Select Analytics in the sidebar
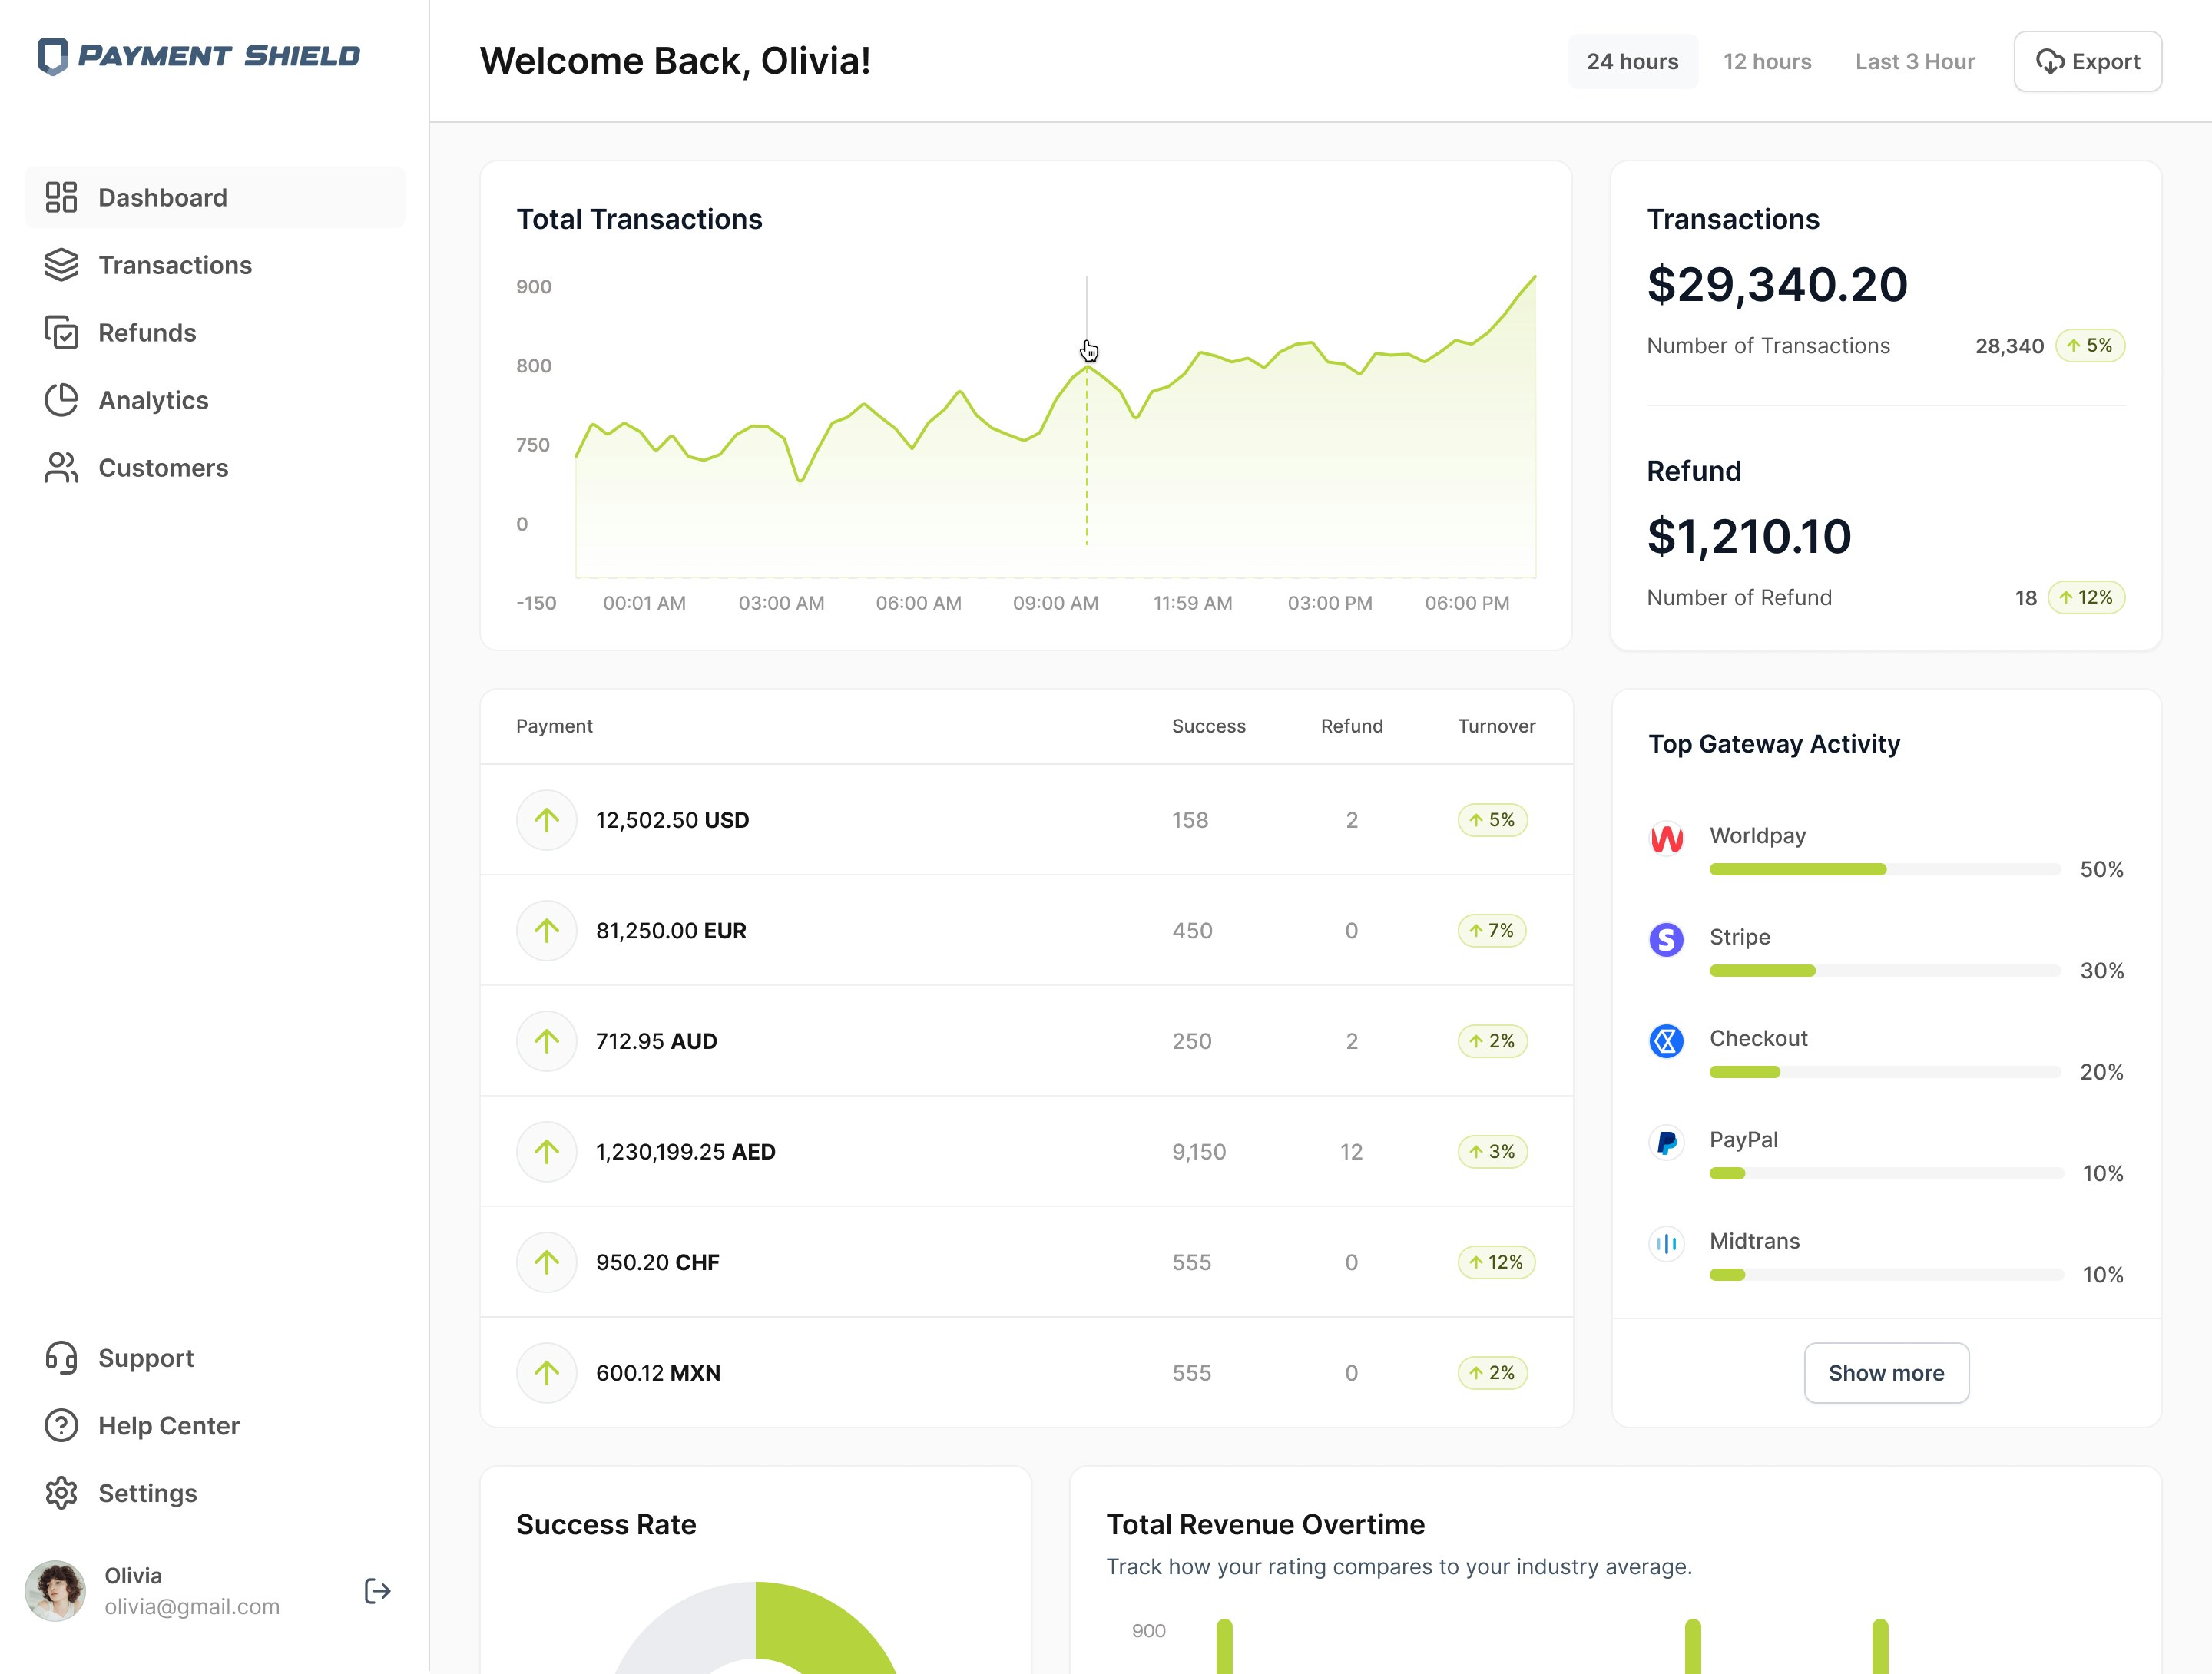The image size is (2212, 1674). tap(215, 400)
